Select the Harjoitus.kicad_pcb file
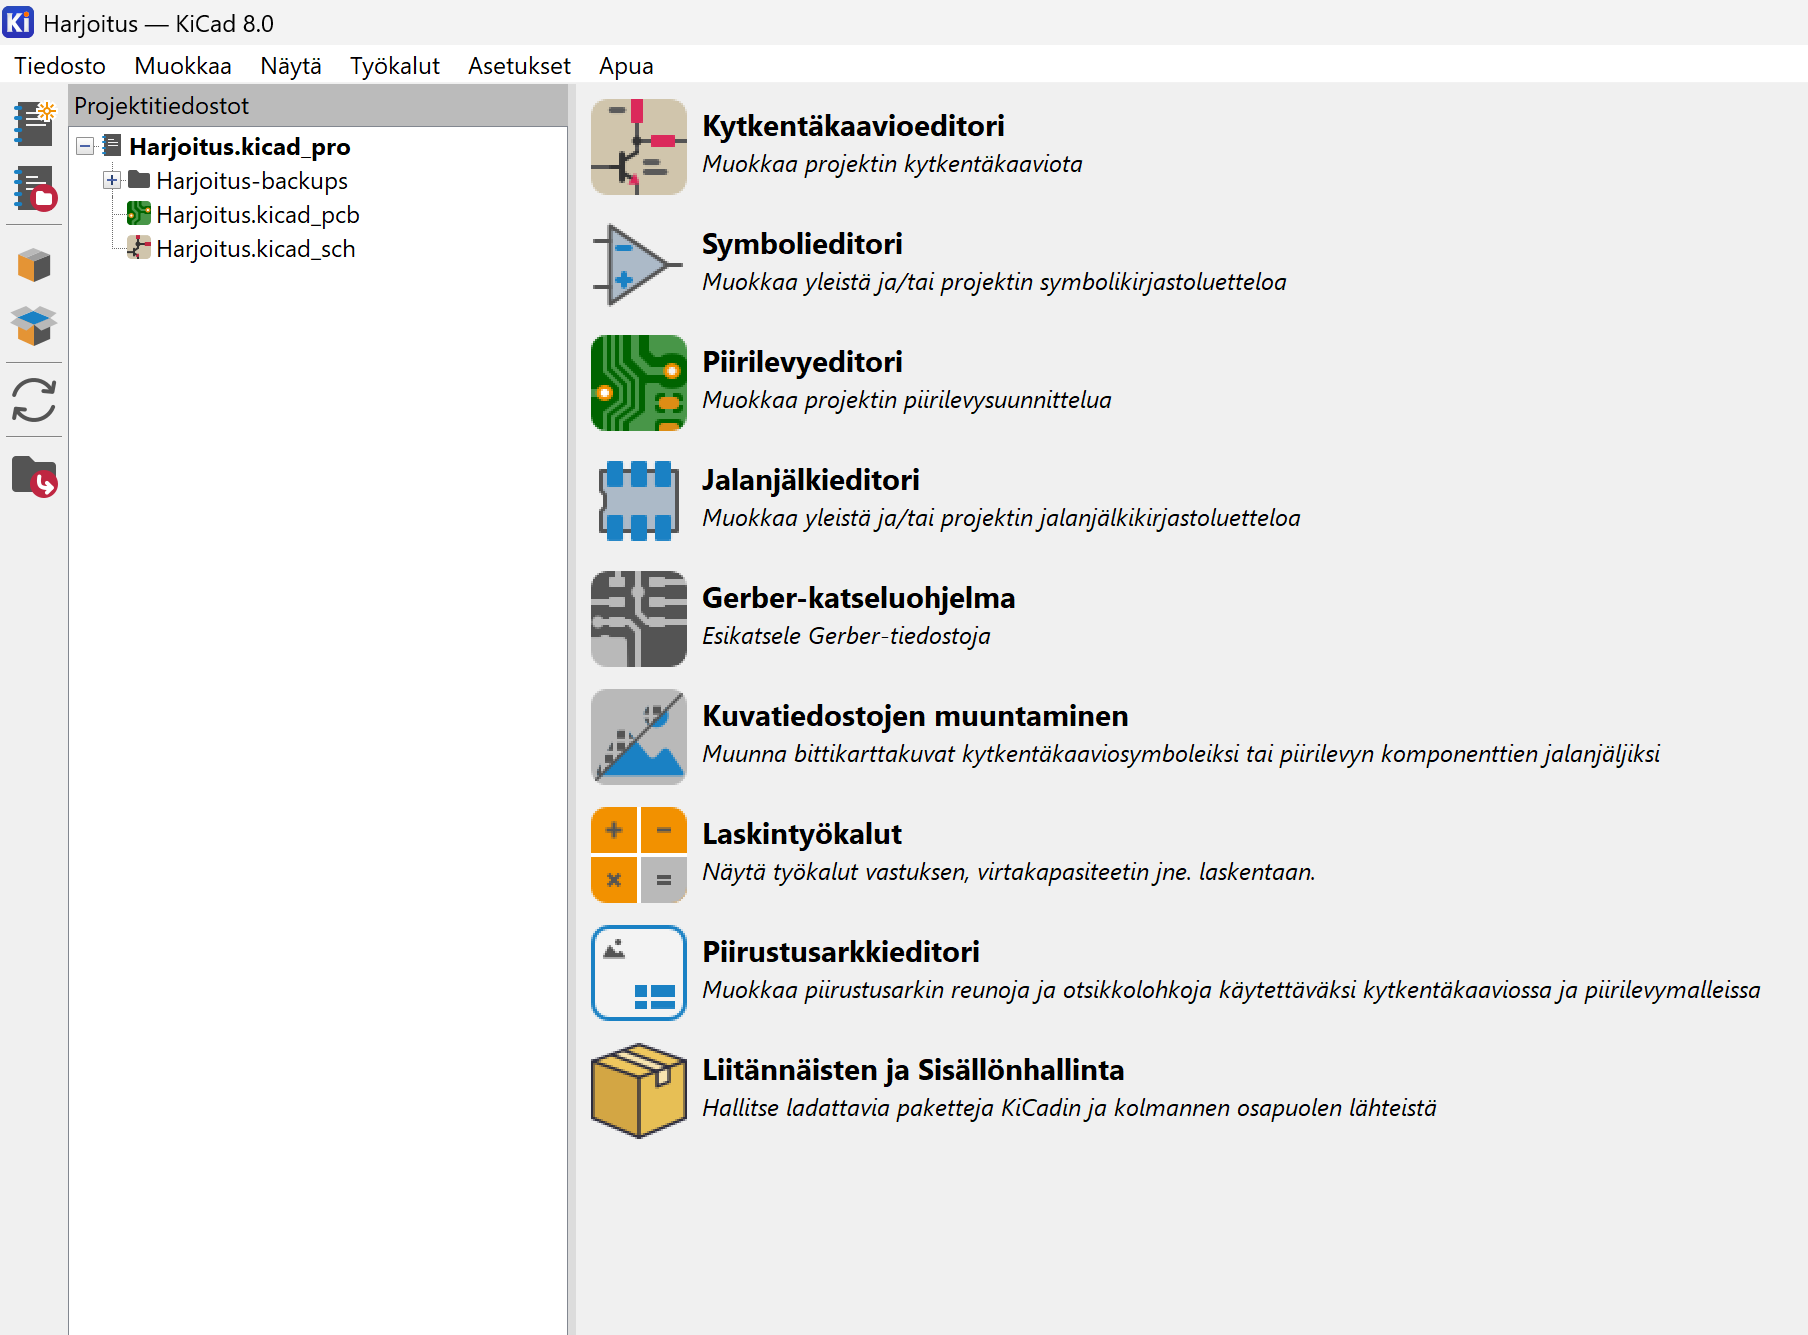Viewport: 1808px width, 1335px height. coord(258,215)
